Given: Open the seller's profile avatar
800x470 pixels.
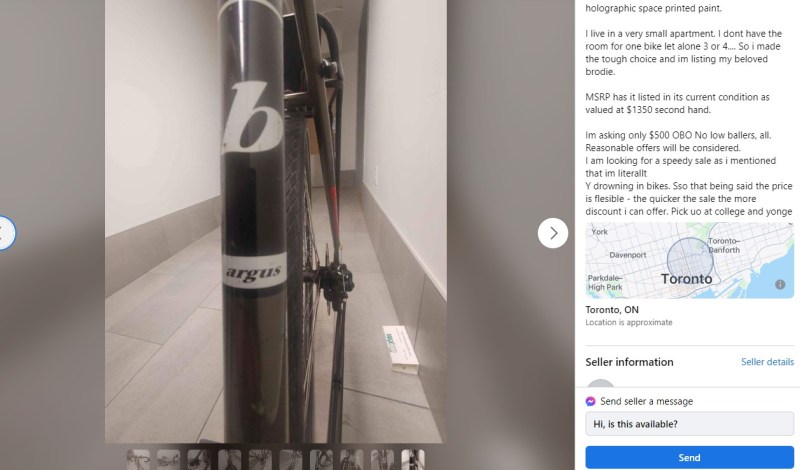Looking at the screenshot, I should pyautogui.click(x=601, y=383).
